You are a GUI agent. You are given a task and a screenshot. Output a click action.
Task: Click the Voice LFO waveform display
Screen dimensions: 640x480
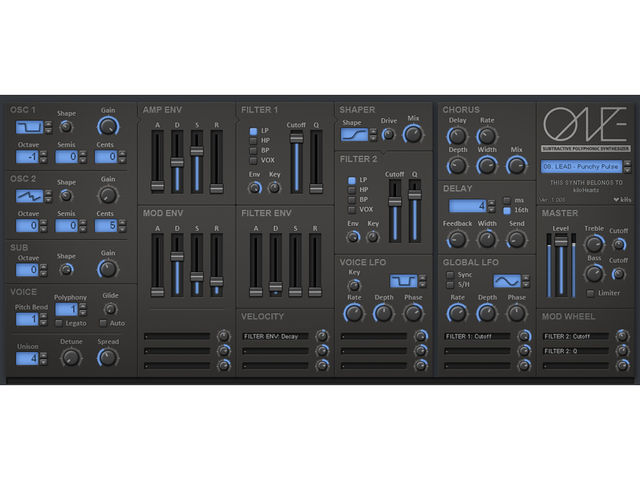pos(403,281)
